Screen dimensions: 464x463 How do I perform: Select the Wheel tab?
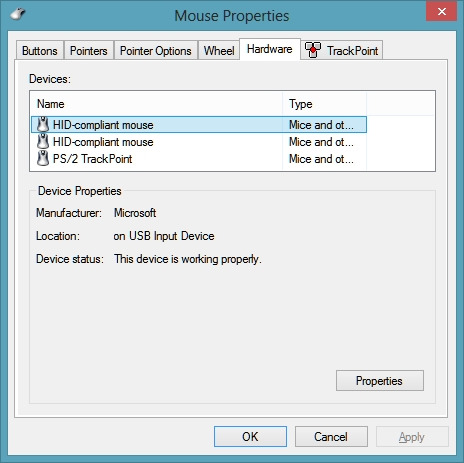[219, 51]
